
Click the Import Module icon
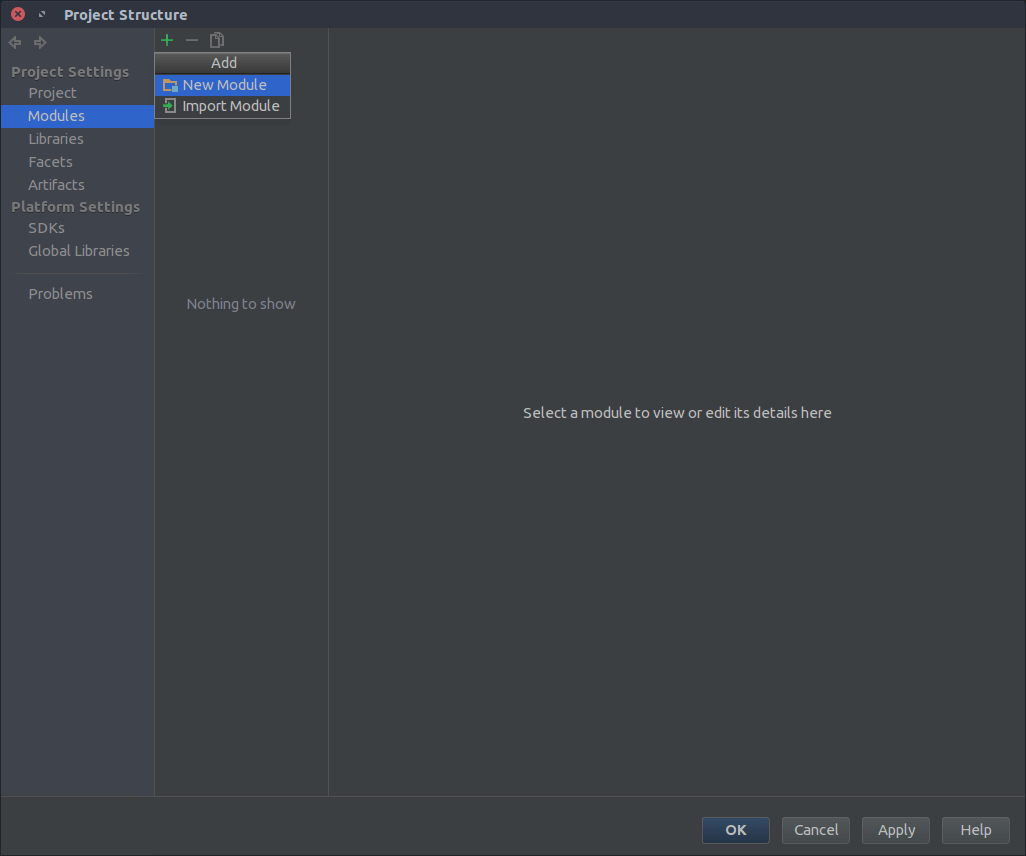(170, 106)
